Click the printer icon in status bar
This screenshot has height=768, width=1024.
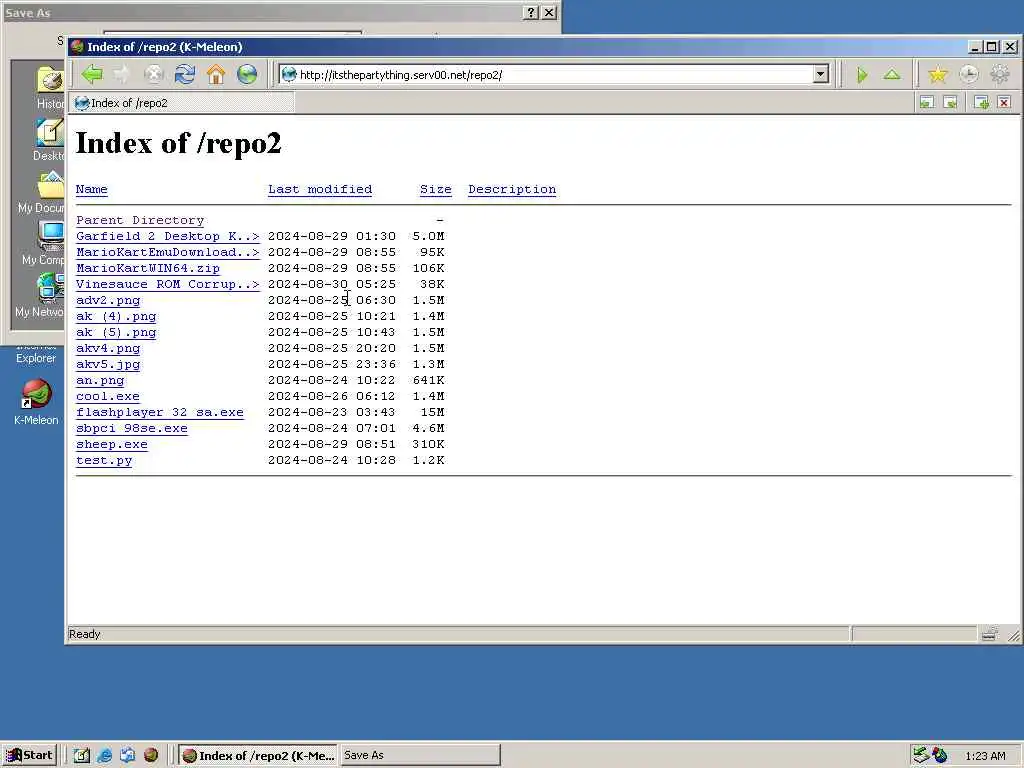(989, 633)
